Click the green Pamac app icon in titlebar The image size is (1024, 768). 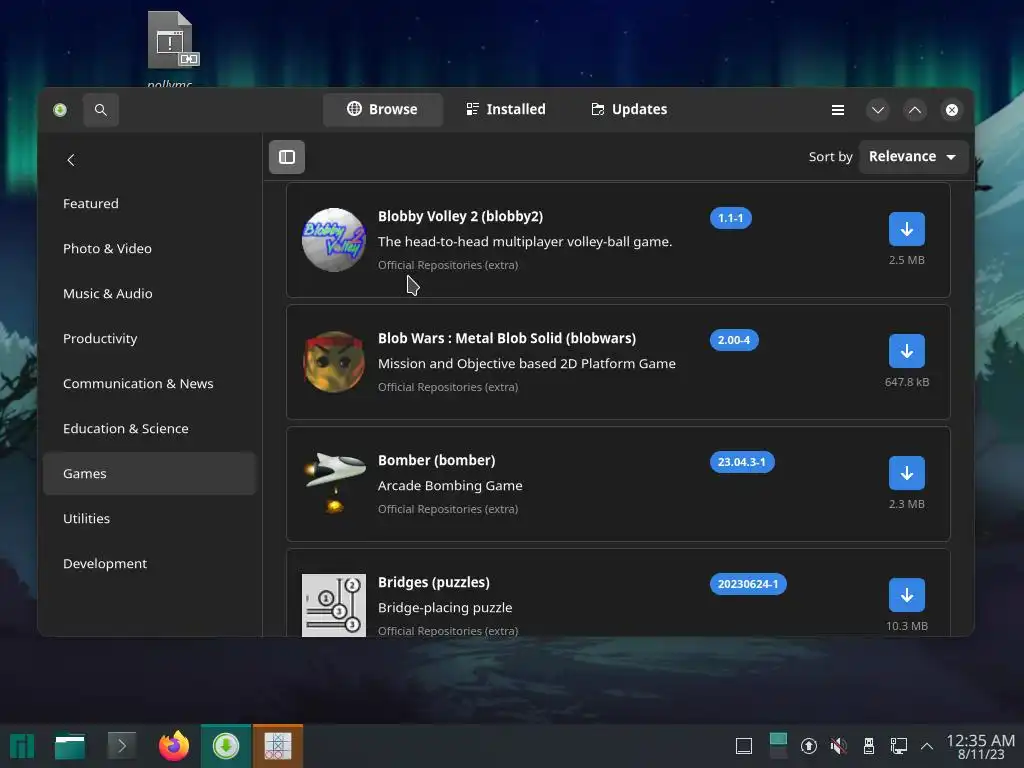(60, 110)
